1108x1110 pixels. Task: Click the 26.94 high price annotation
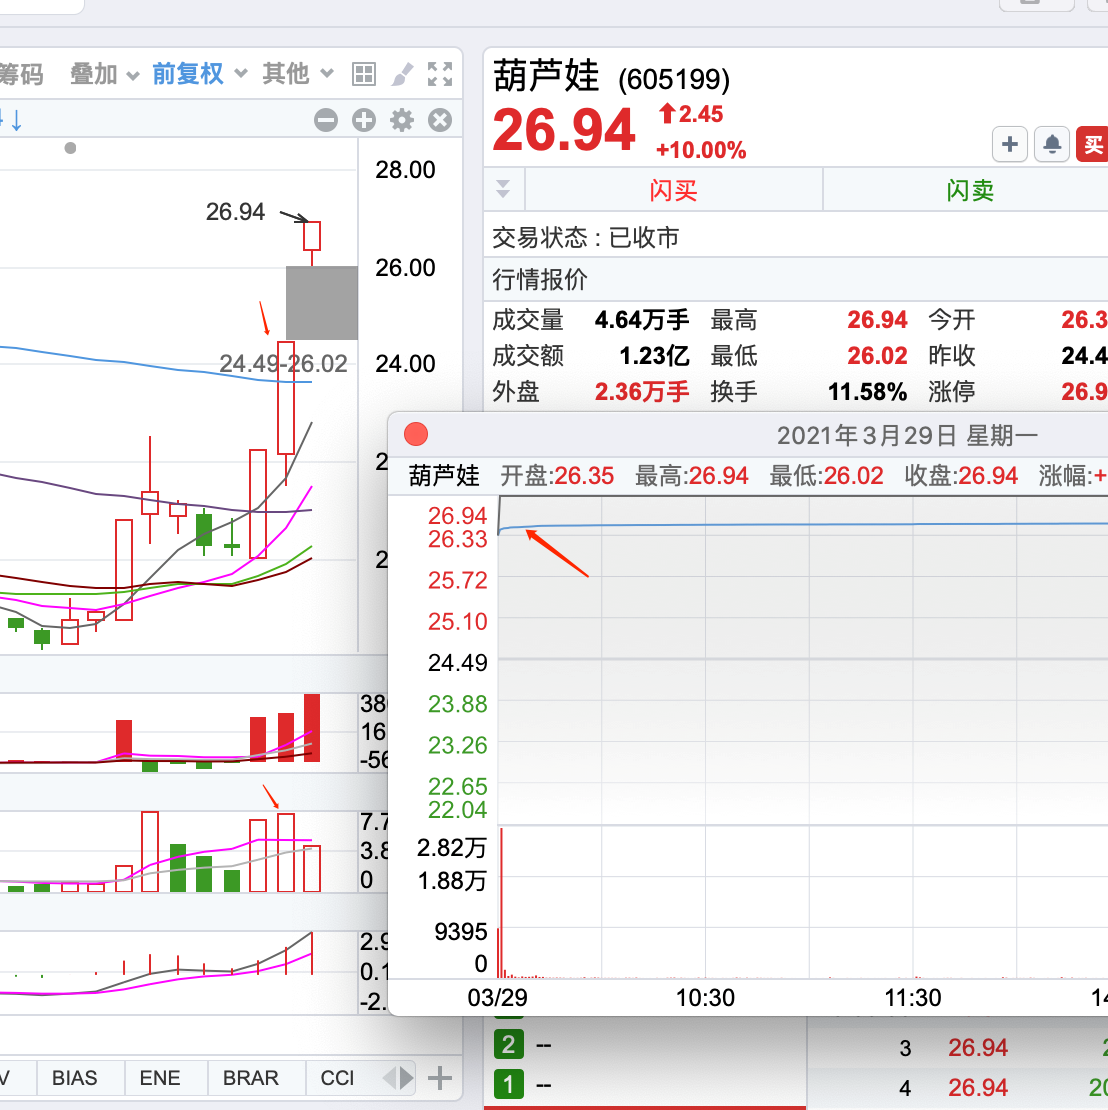[x=235, y=211]
